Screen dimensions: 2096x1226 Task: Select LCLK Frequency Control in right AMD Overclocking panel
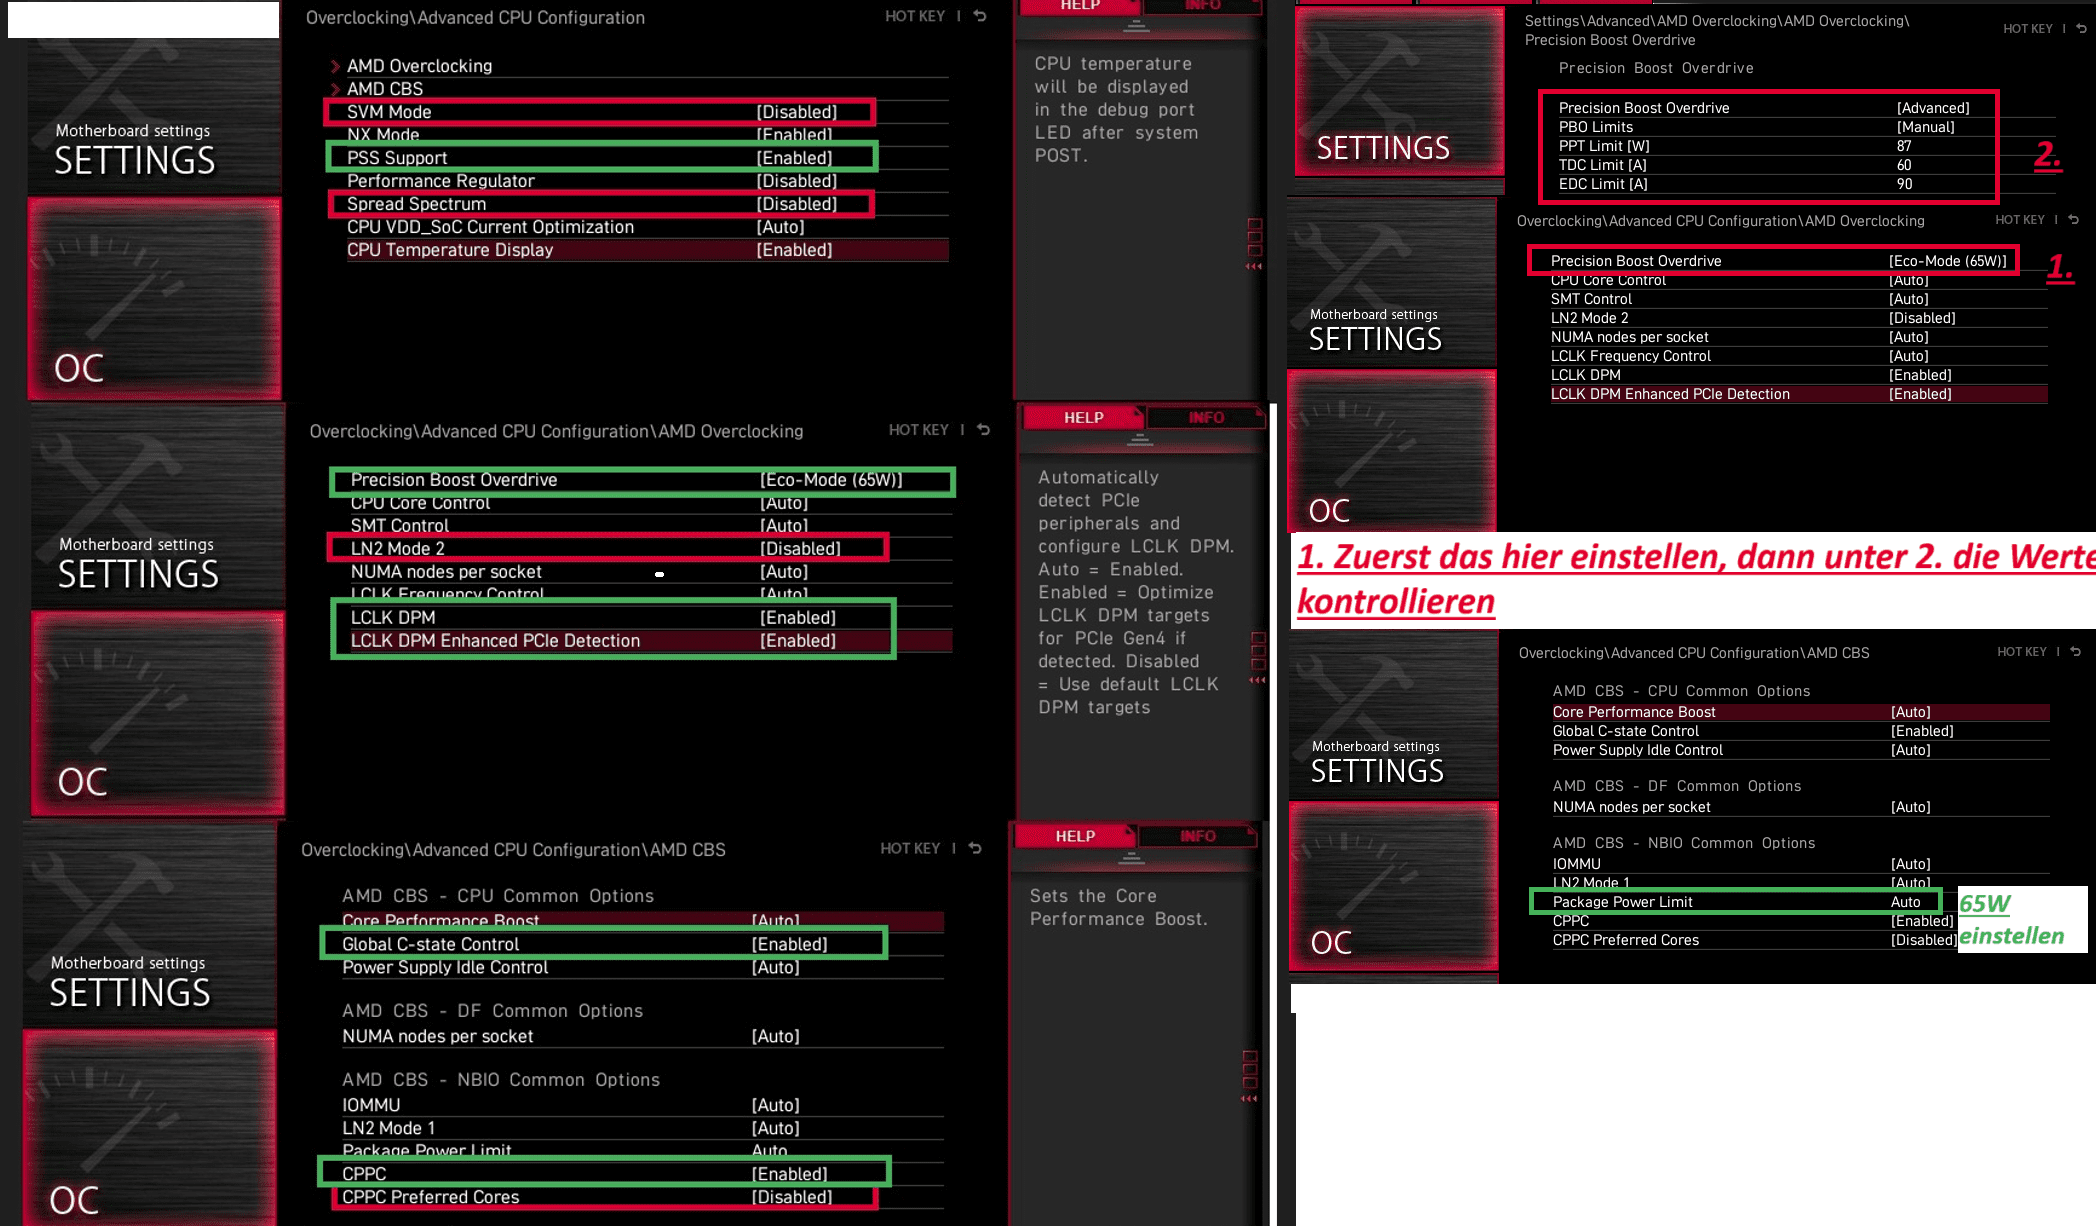[1798, 356]
